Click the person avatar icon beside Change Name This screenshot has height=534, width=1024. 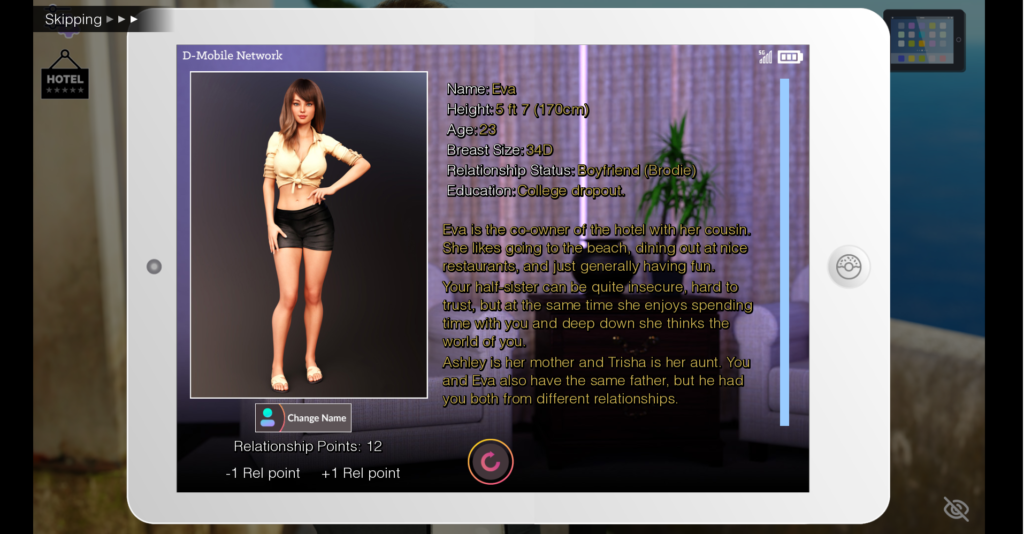pyautogui.click(x=268, y=418)
